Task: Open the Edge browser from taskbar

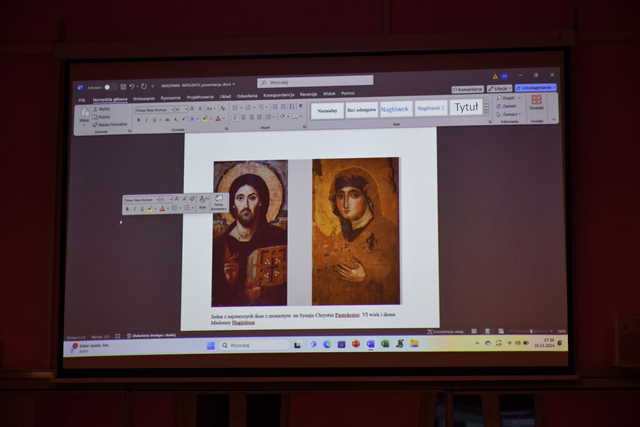Action: (x=327, y=345)
